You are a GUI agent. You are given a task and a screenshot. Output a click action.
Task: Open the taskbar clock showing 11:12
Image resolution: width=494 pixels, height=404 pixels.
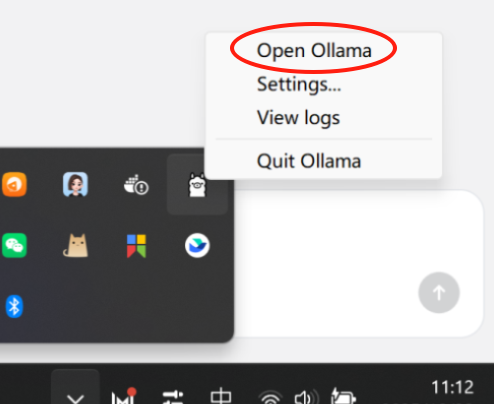pyautogui.click(x=452, y=388)
